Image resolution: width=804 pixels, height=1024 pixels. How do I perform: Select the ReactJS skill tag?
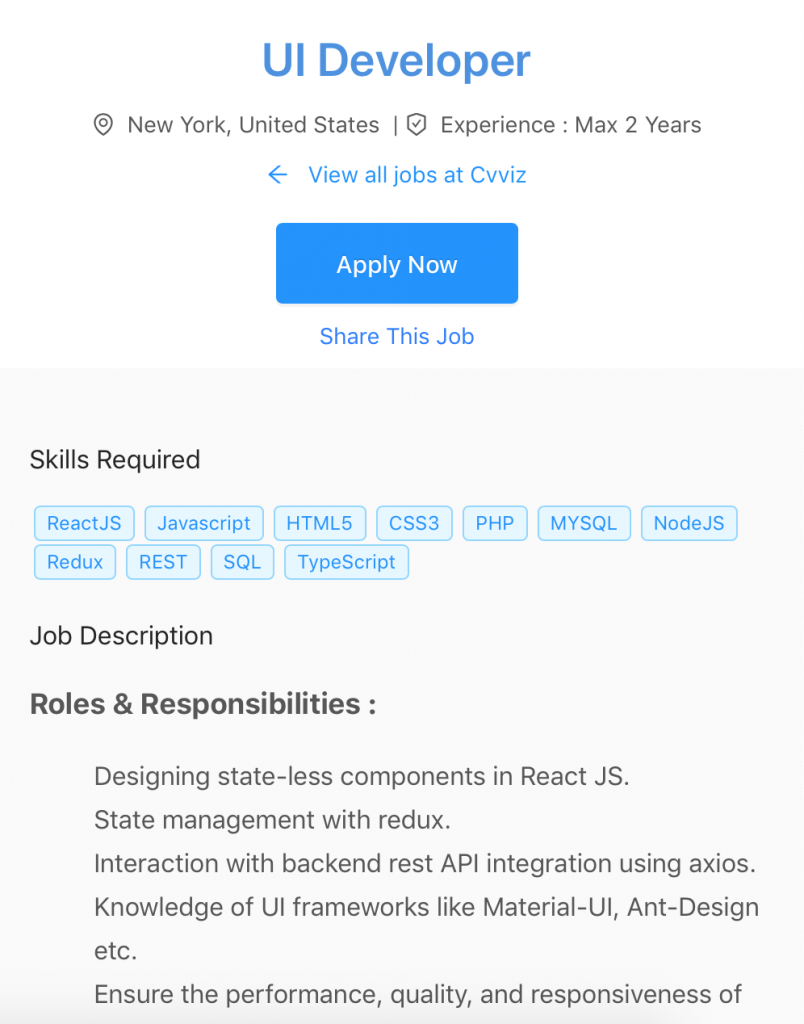[x=84, y=523]
